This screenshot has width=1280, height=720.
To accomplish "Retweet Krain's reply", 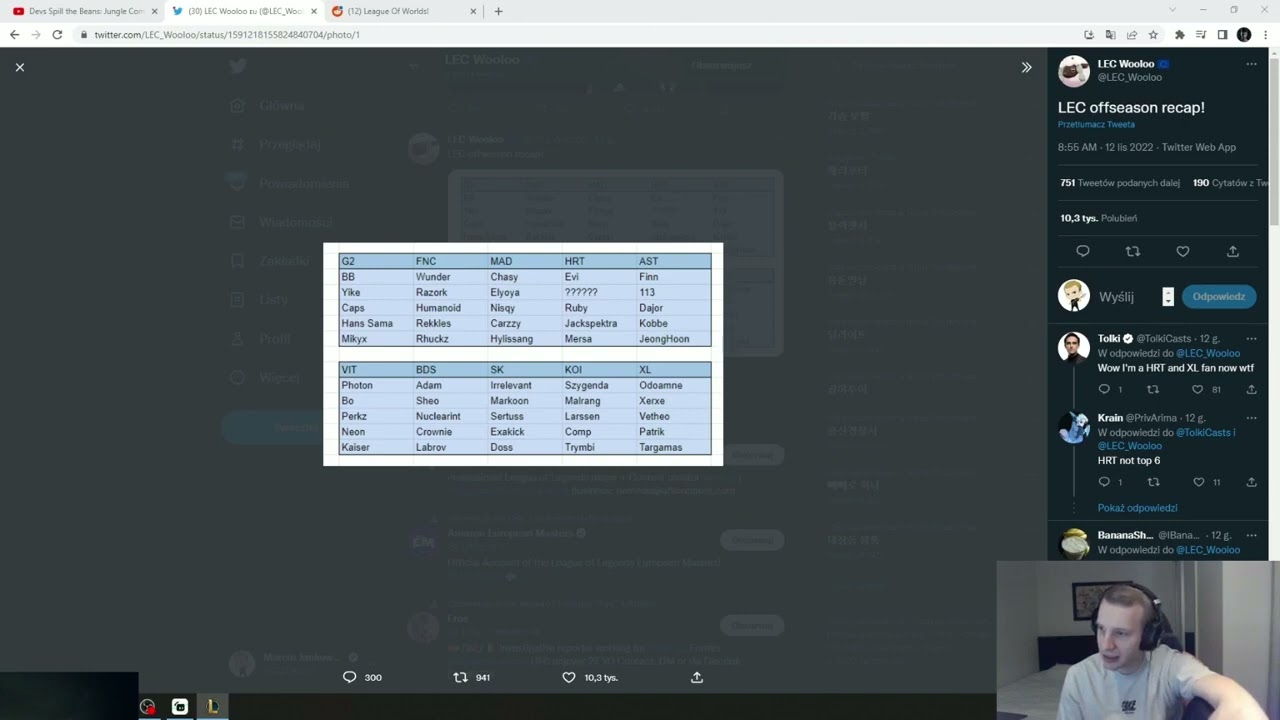I will pyautogui.click(x=1153, y=482).
